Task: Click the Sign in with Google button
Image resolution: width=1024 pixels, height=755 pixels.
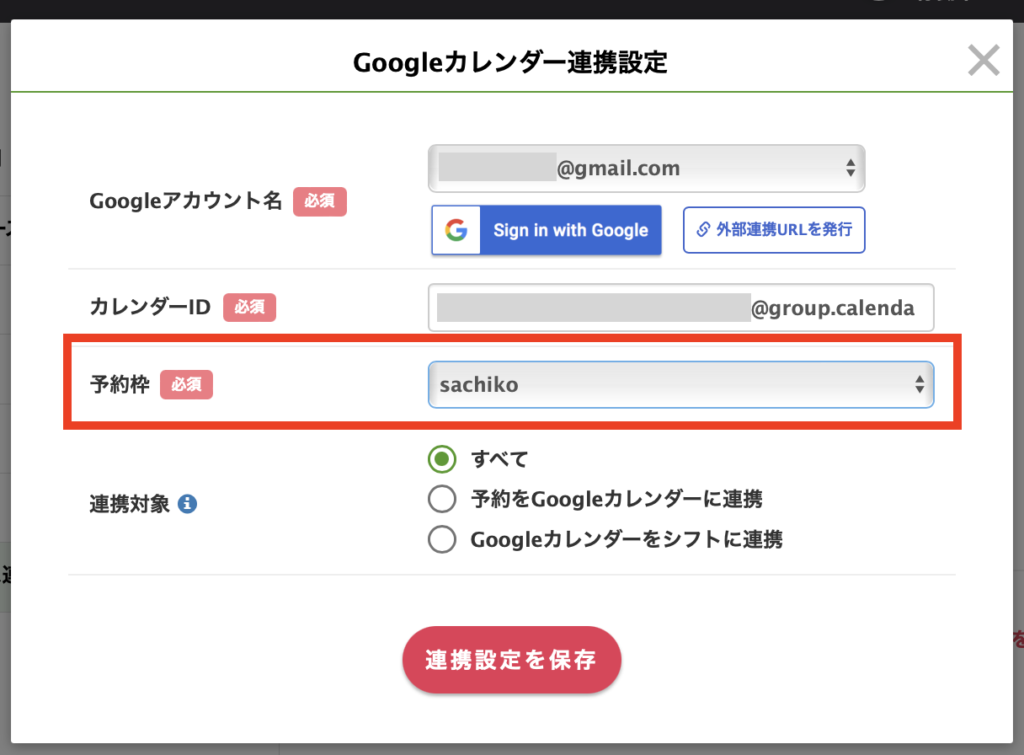Action: 547,230
